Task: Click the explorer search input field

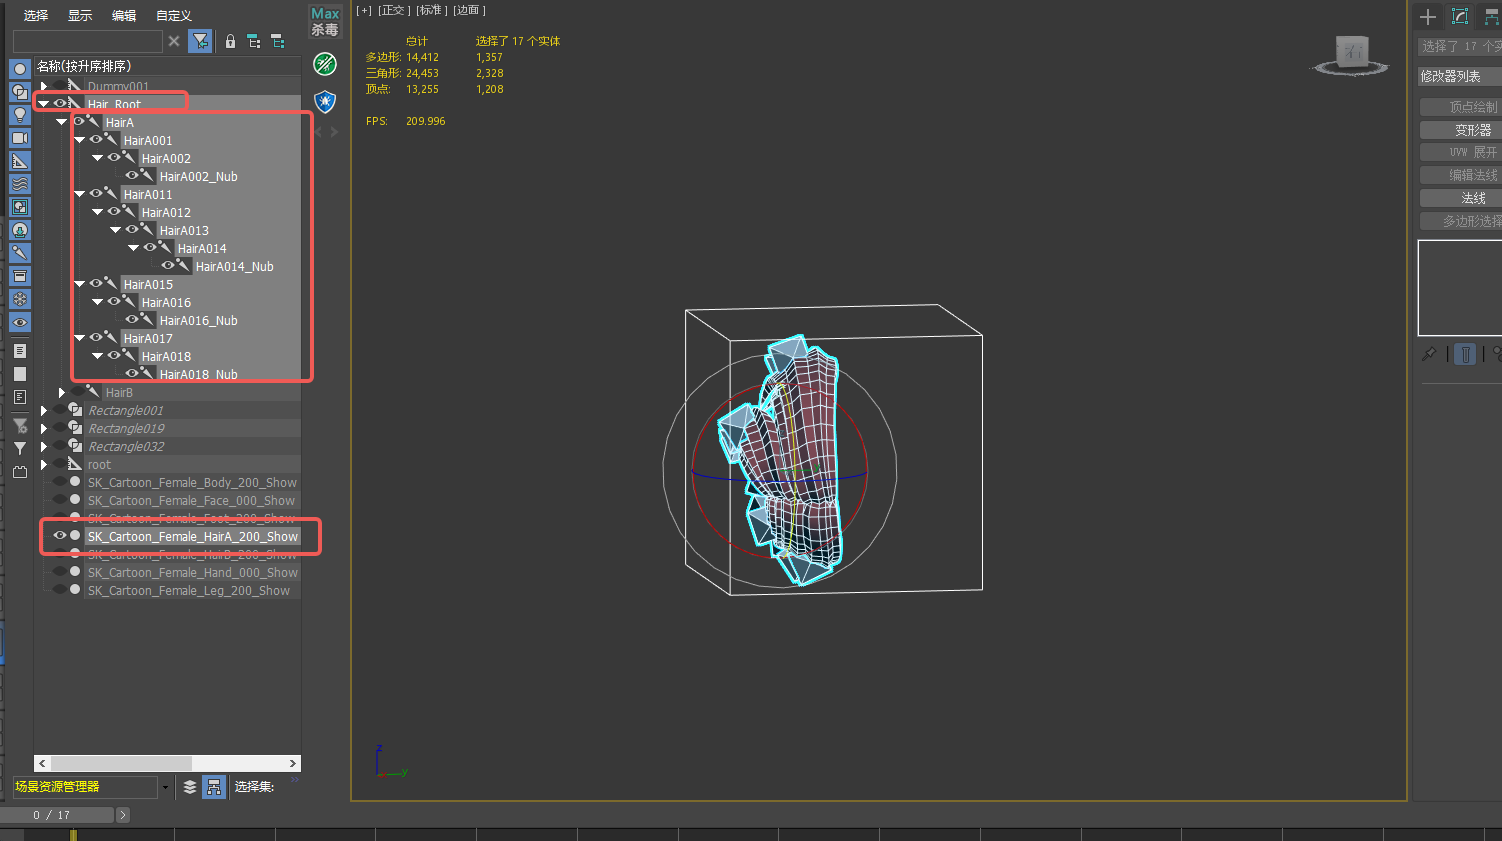Action: point(87,41)
